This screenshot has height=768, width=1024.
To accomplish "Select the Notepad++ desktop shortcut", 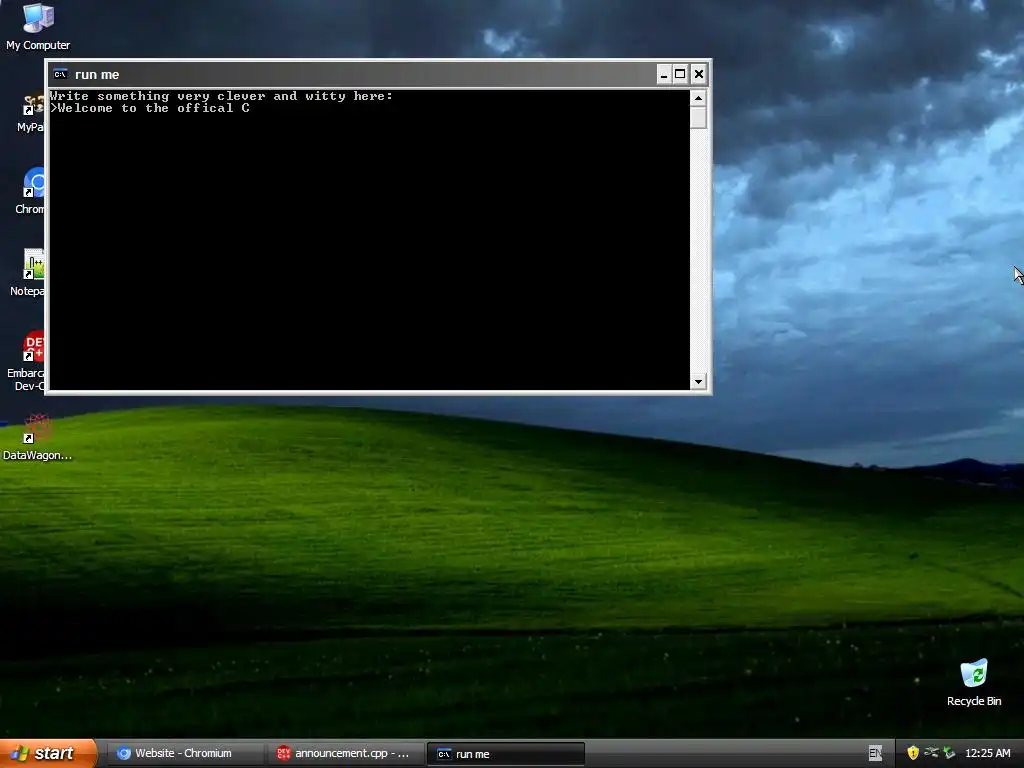I will [x=28, y=273].
